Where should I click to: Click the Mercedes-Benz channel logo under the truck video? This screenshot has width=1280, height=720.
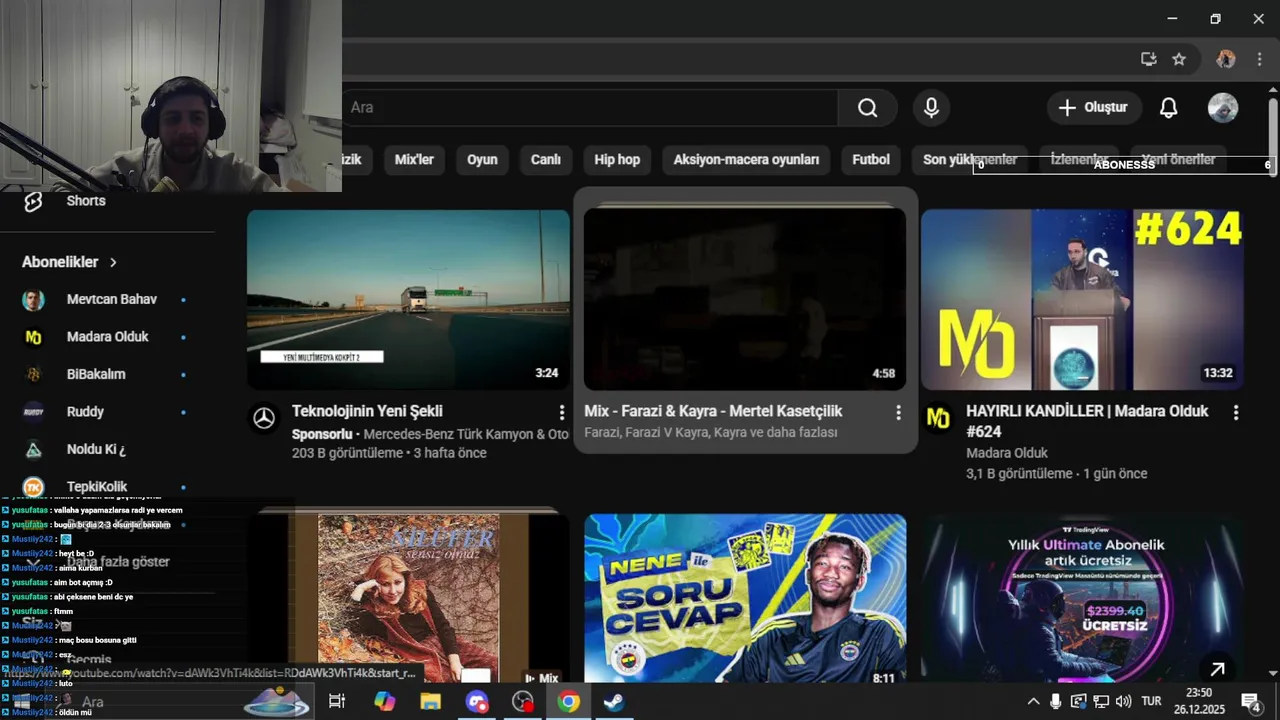[x=264, y=419]
